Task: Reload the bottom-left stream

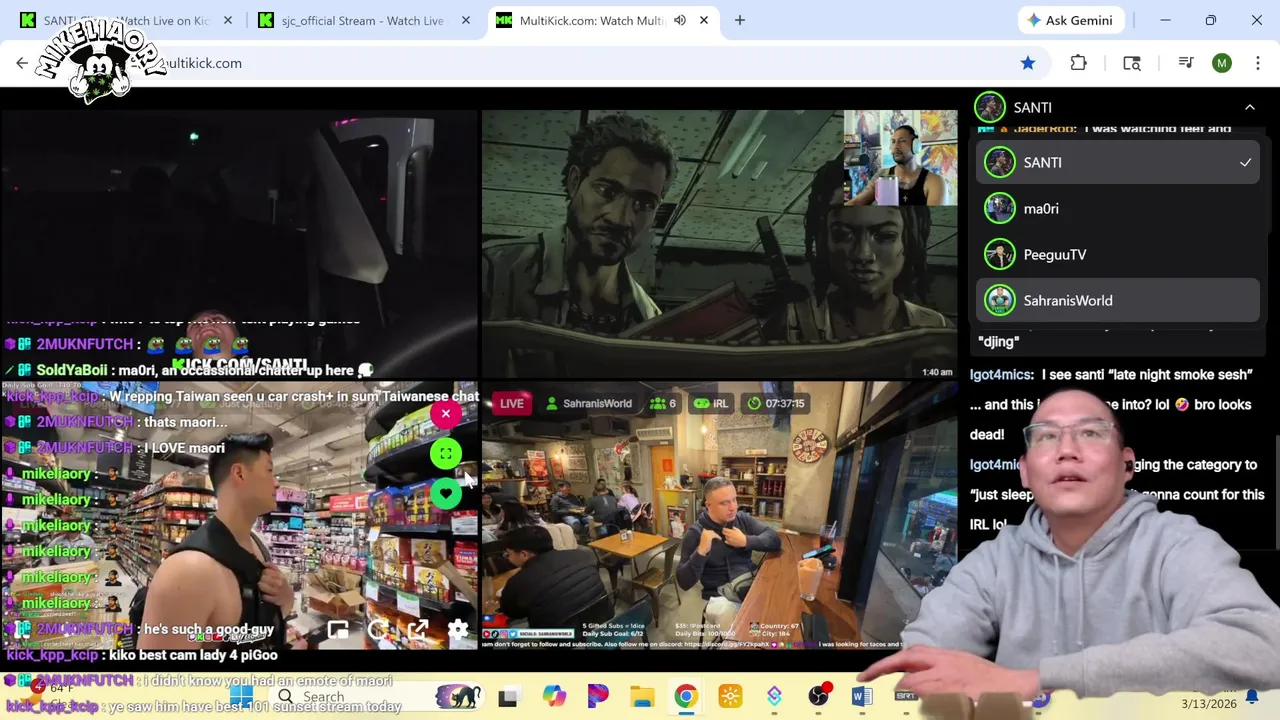Action: pyautogui.click(x=378, y=630)
